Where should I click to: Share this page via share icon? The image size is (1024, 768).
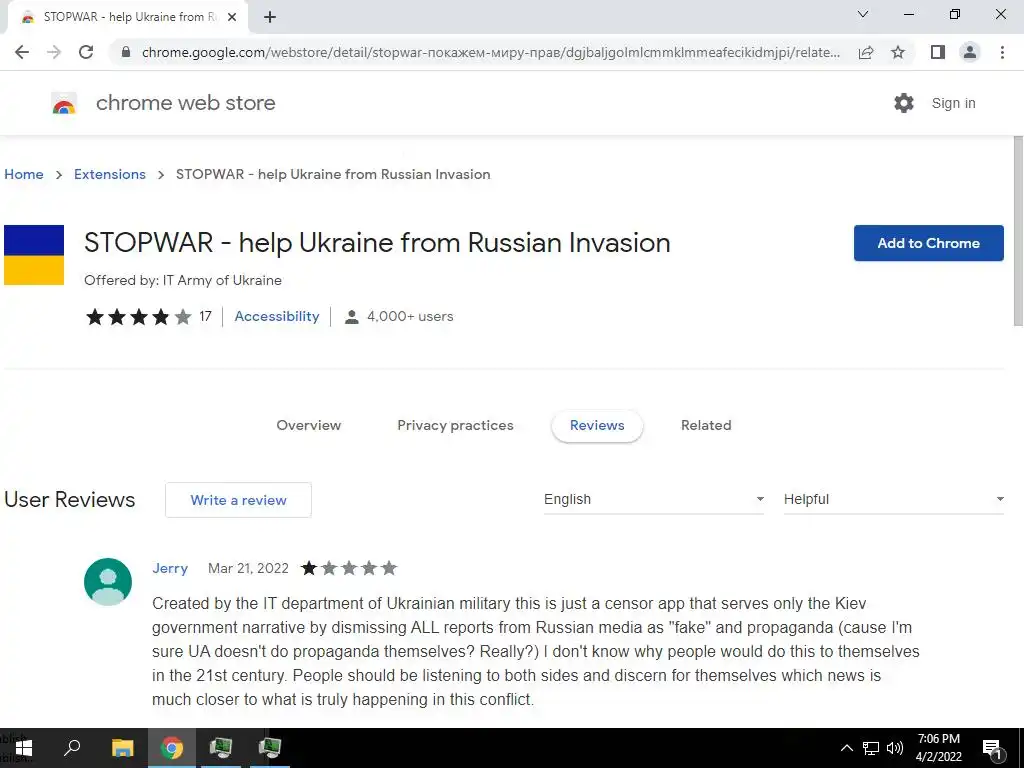[x=866, y=52]
